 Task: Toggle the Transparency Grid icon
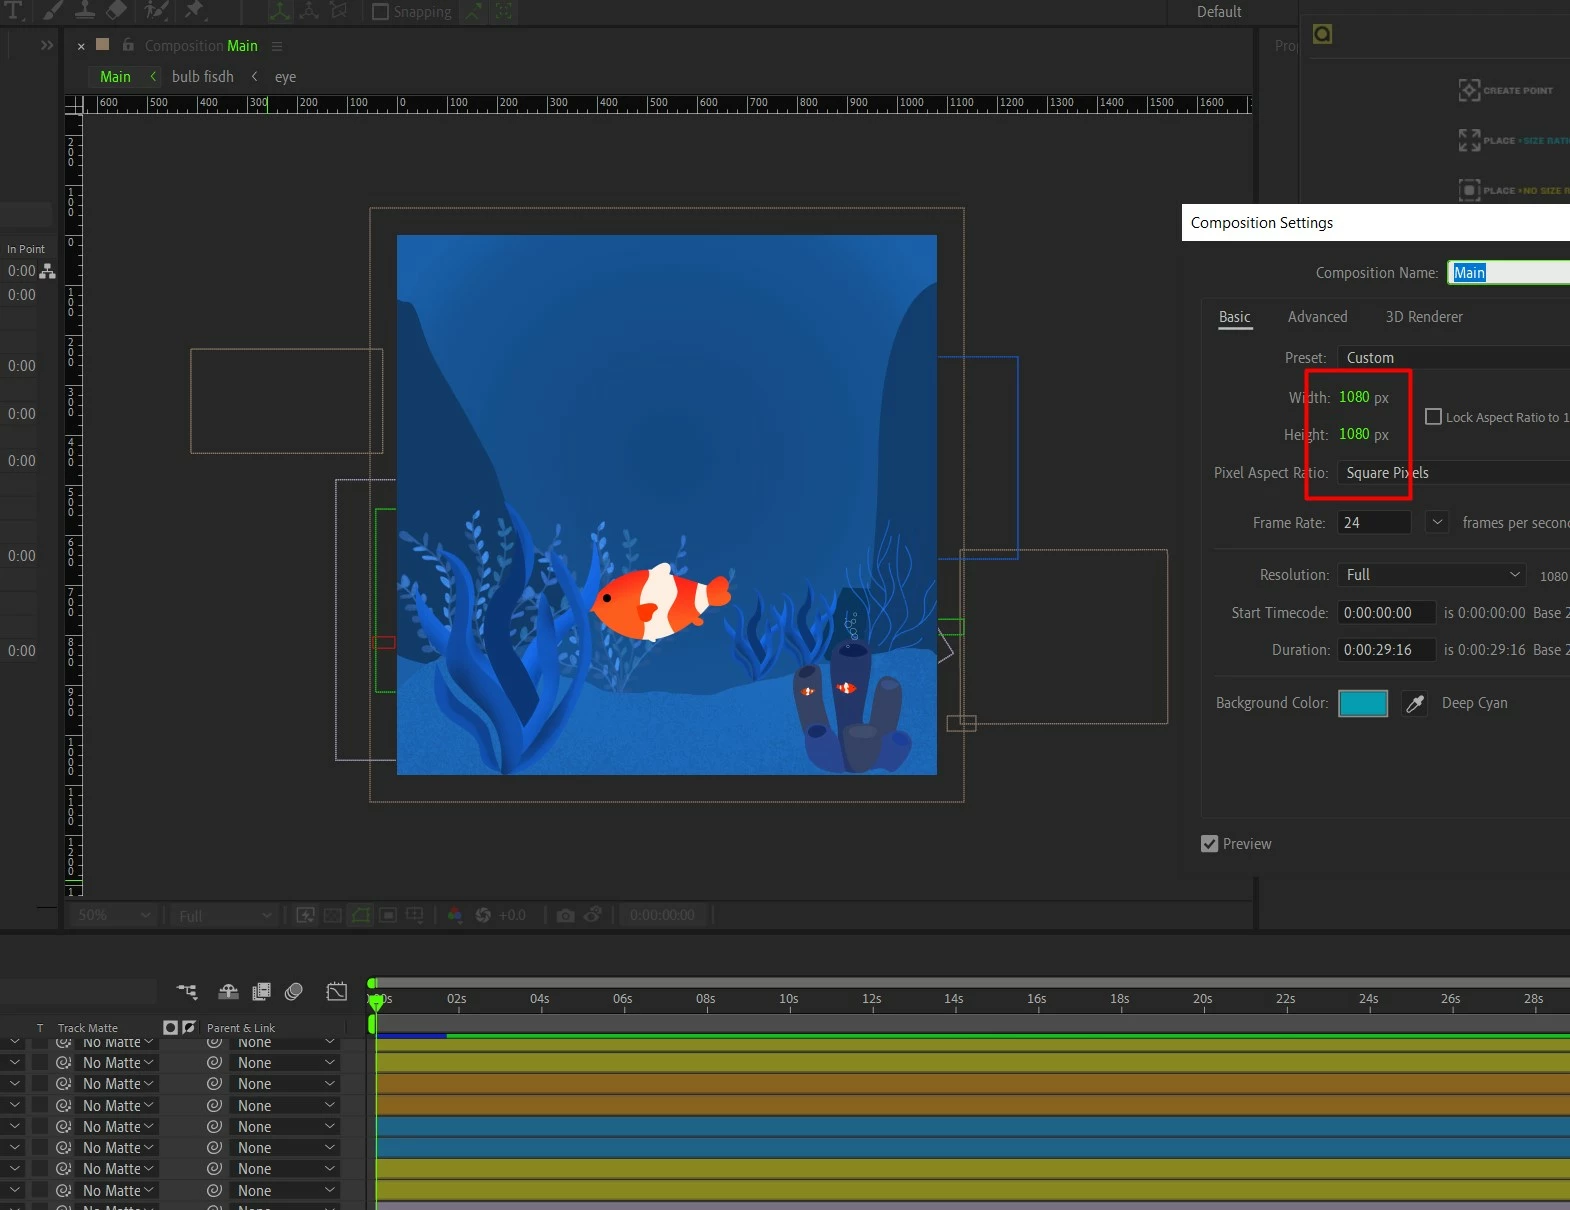[x=333, y=915]
